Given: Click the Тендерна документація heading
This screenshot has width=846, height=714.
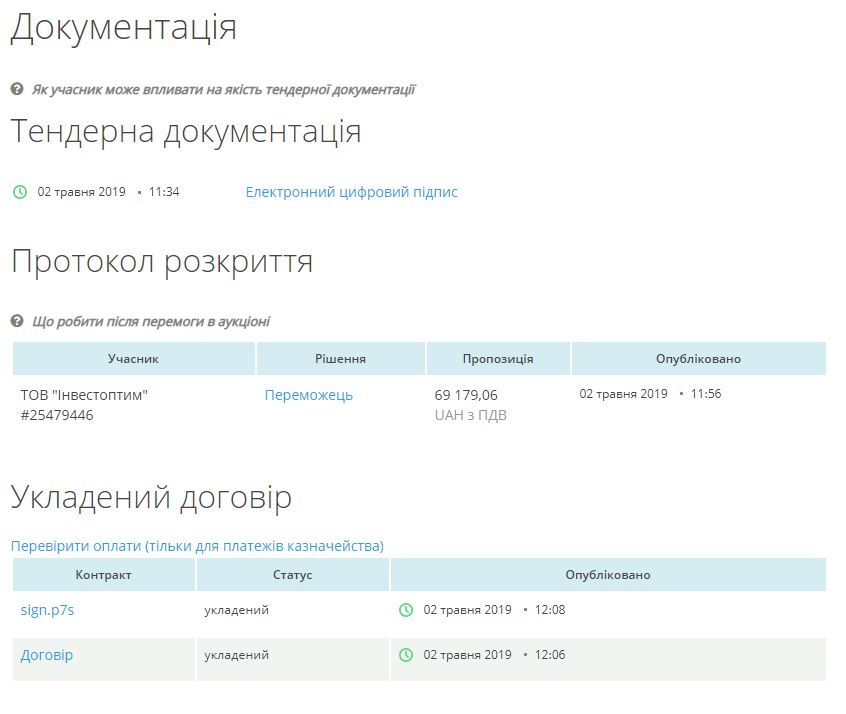Looking at the screenshot, I should click(x=186, y=132).
